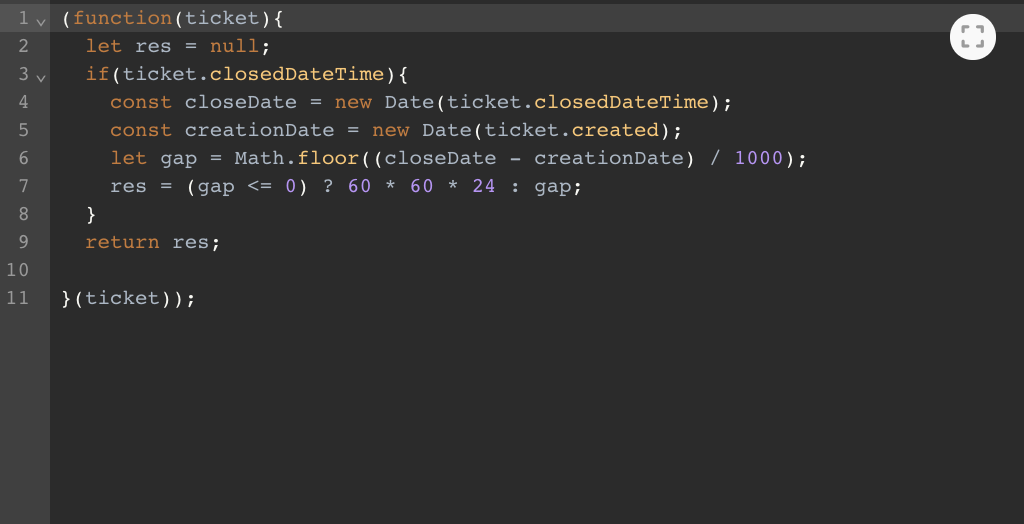Place cursor on the 'return' keyword
This screenshot has height=524, width=1024.
[123, 243]
